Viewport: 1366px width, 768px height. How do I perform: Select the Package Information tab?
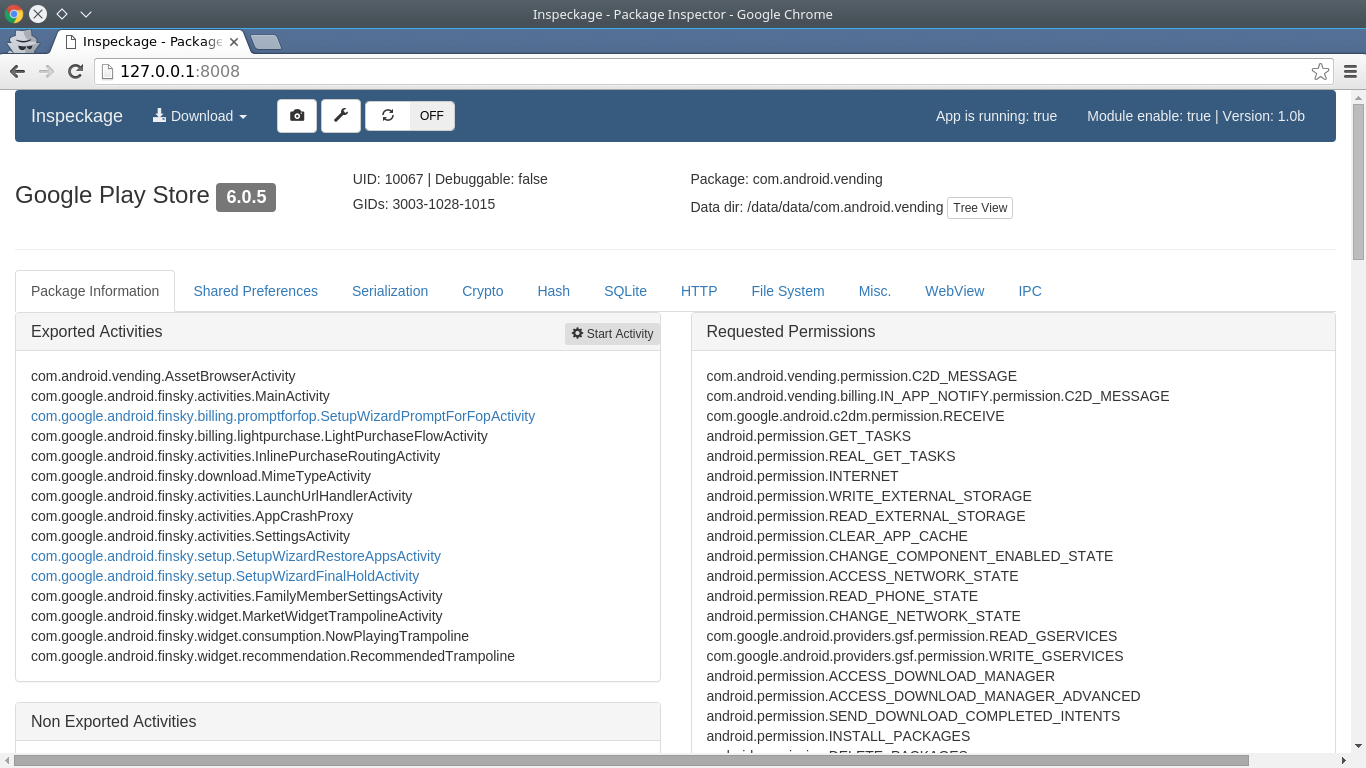(95, 291)
